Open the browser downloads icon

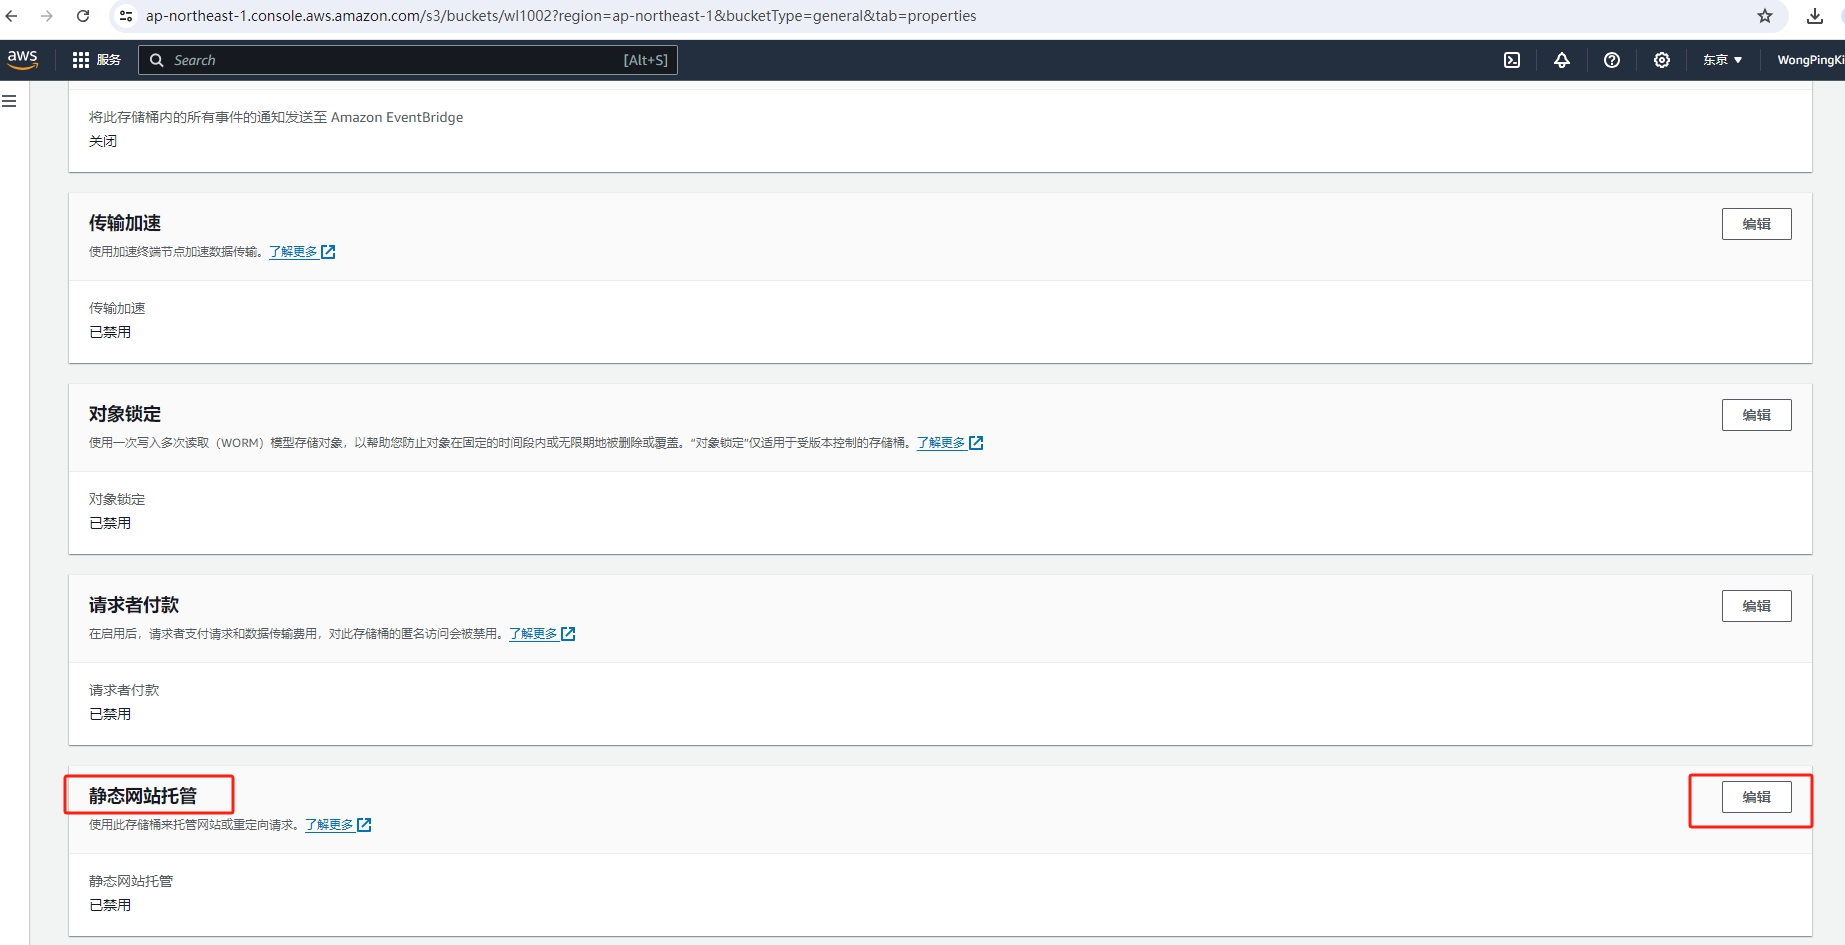1815,16
